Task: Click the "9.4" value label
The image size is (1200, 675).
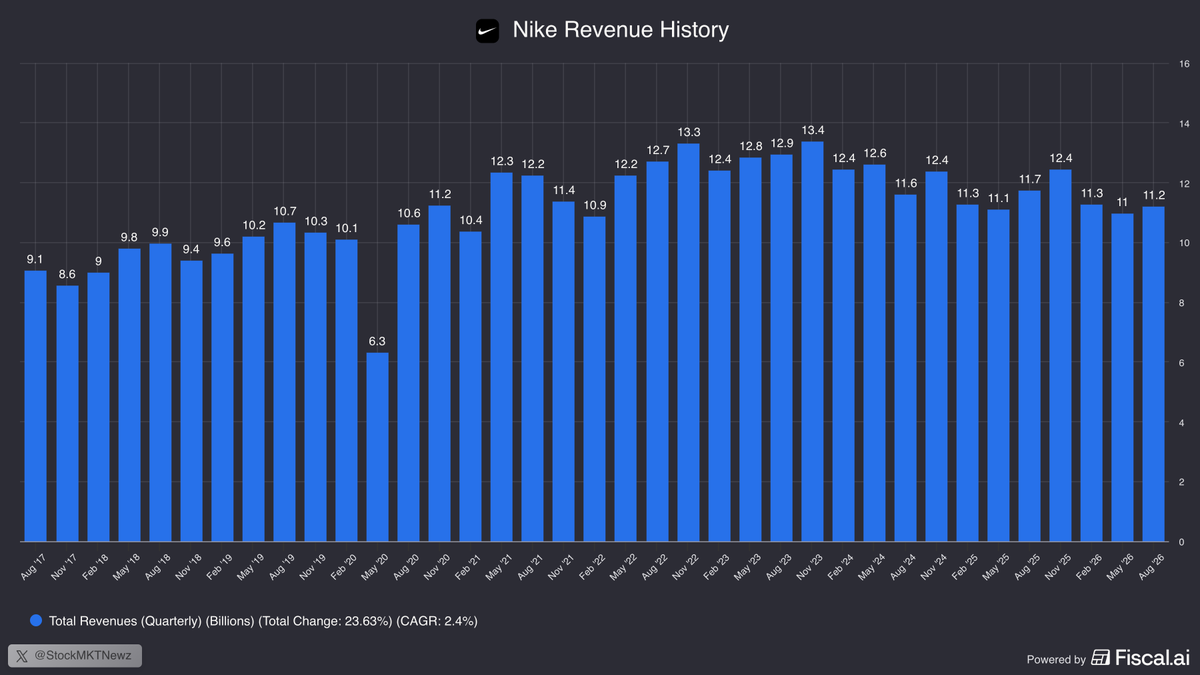Action: [191, 249]
